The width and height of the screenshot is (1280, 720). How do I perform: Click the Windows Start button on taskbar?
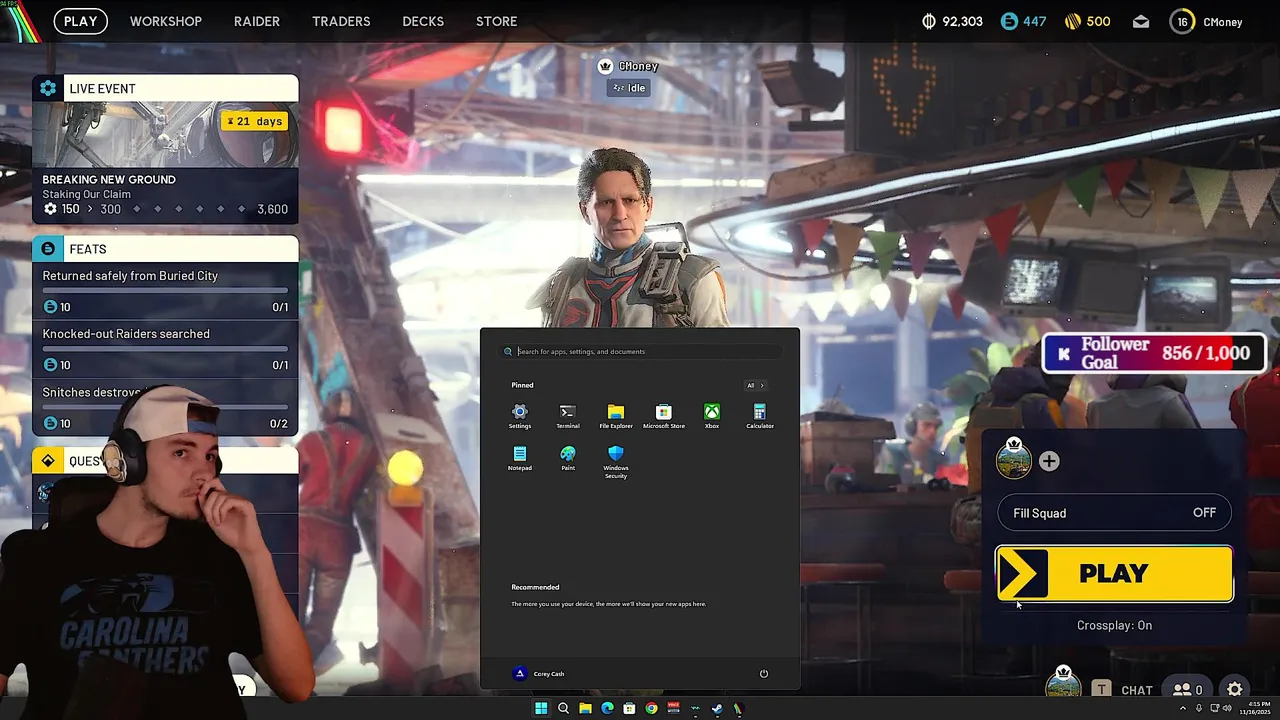541,708
